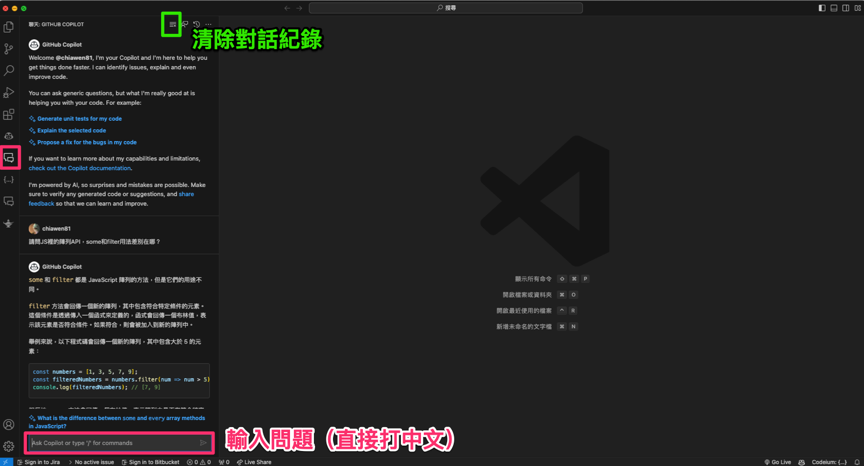Open the Source Control view
864x466 pixels.
(x=8, y=49)
